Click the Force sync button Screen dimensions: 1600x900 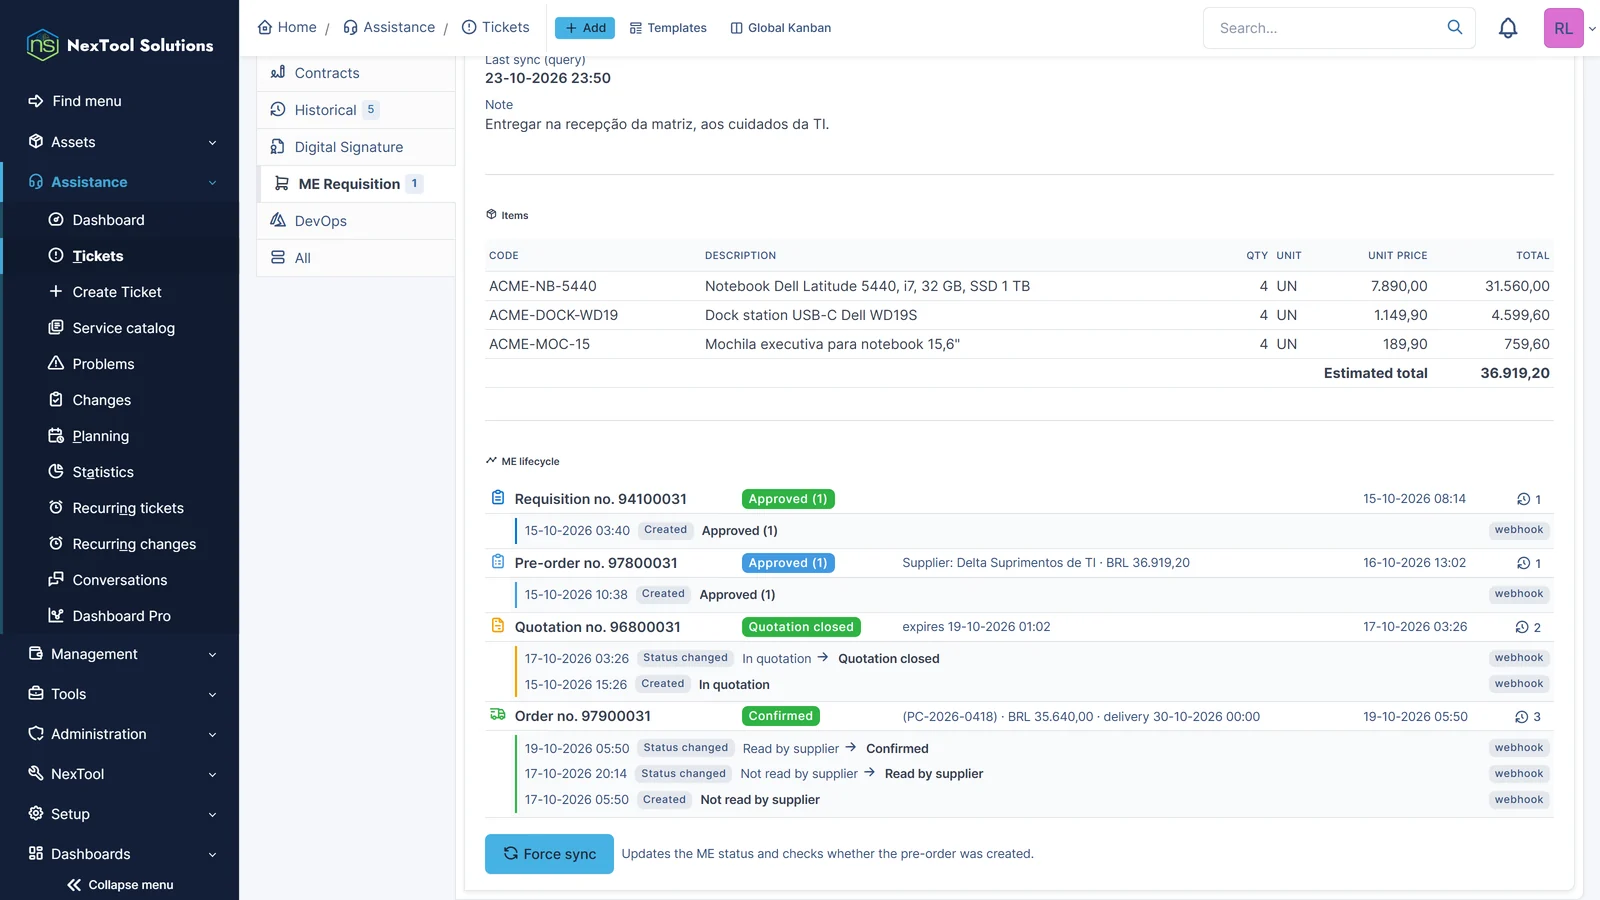click(549, 854)
